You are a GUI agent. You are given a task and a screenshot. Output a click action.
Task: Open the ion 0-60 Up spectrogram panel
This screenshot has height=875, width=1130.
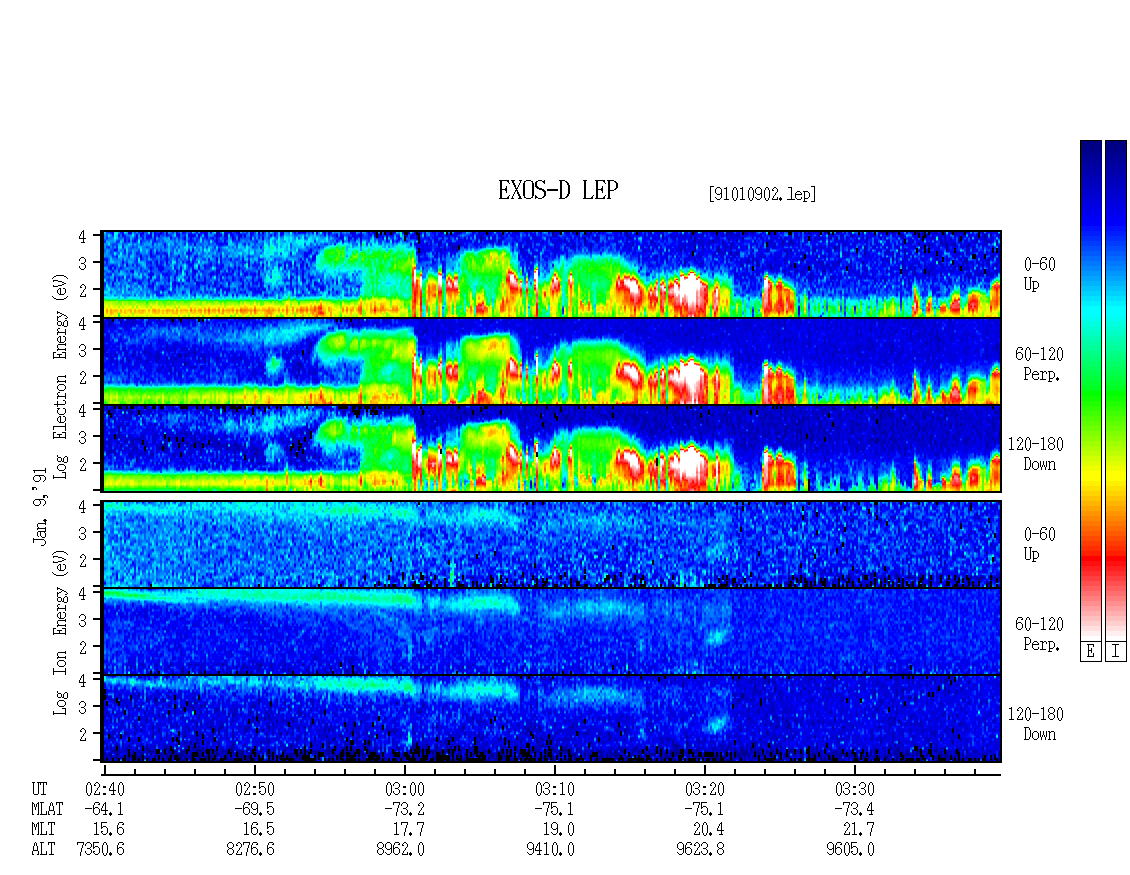pos(552,543)
